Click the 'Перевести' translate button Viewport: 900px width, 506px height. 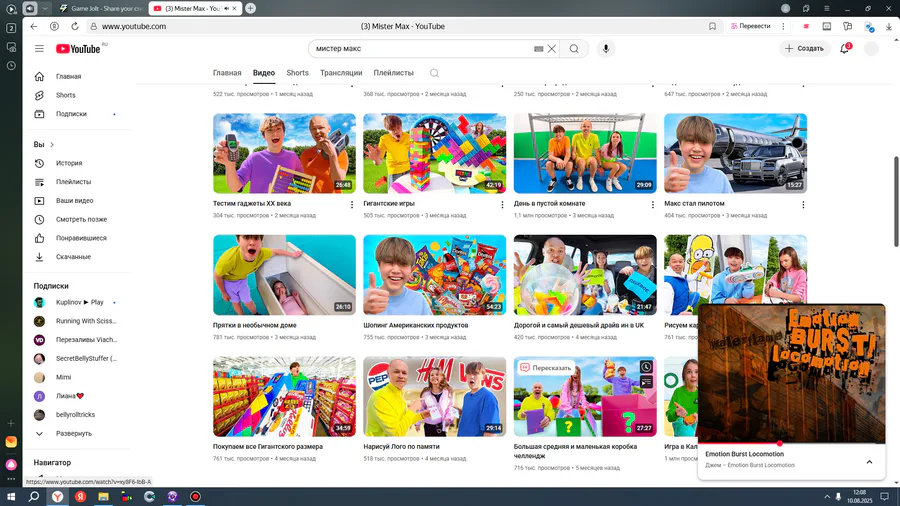[750, 26]
